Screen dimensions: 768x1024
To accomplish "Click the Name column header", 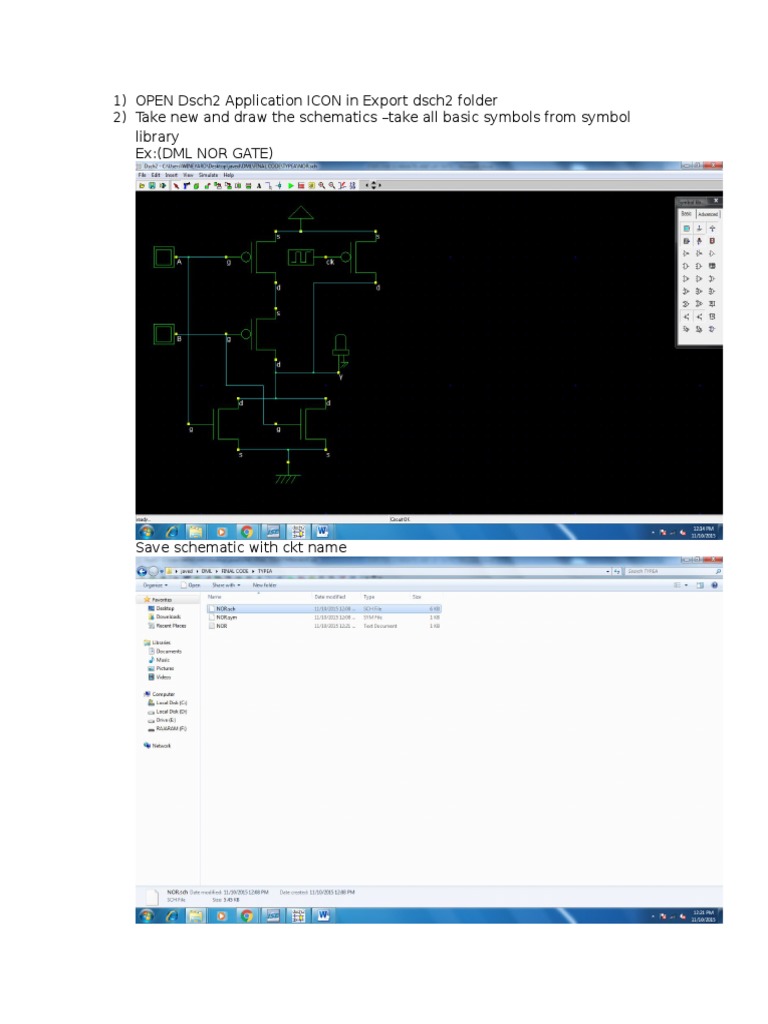I will pyautogui.click(x=214, y=597).
